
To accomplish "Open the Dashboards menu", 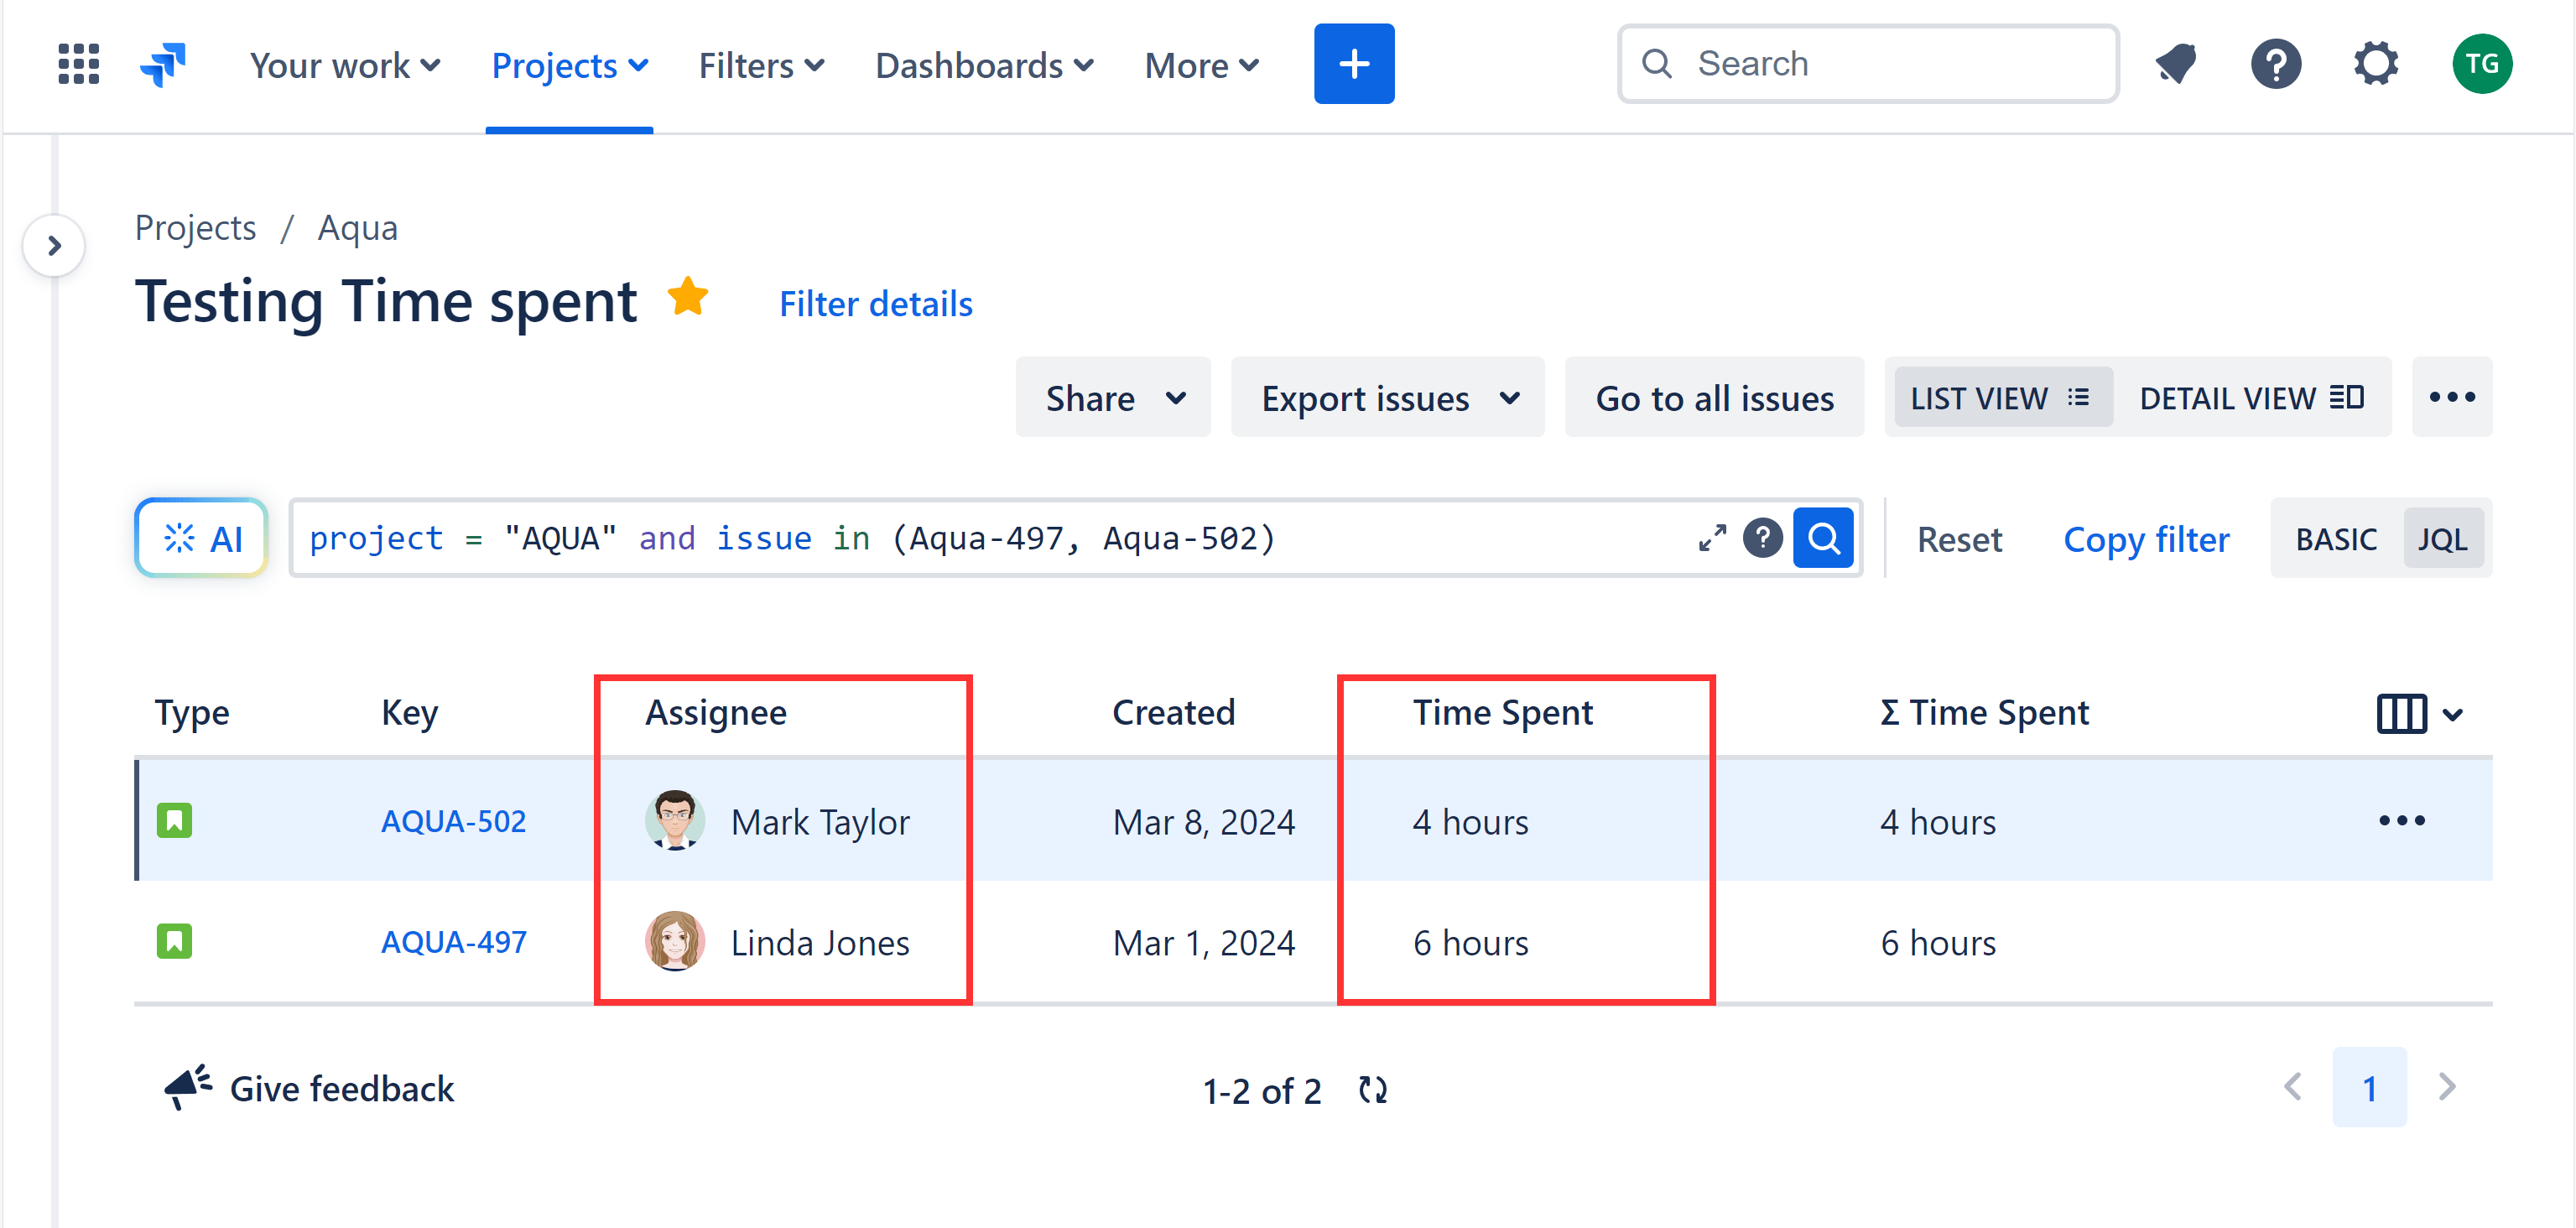I will click(x=983, y=64).
